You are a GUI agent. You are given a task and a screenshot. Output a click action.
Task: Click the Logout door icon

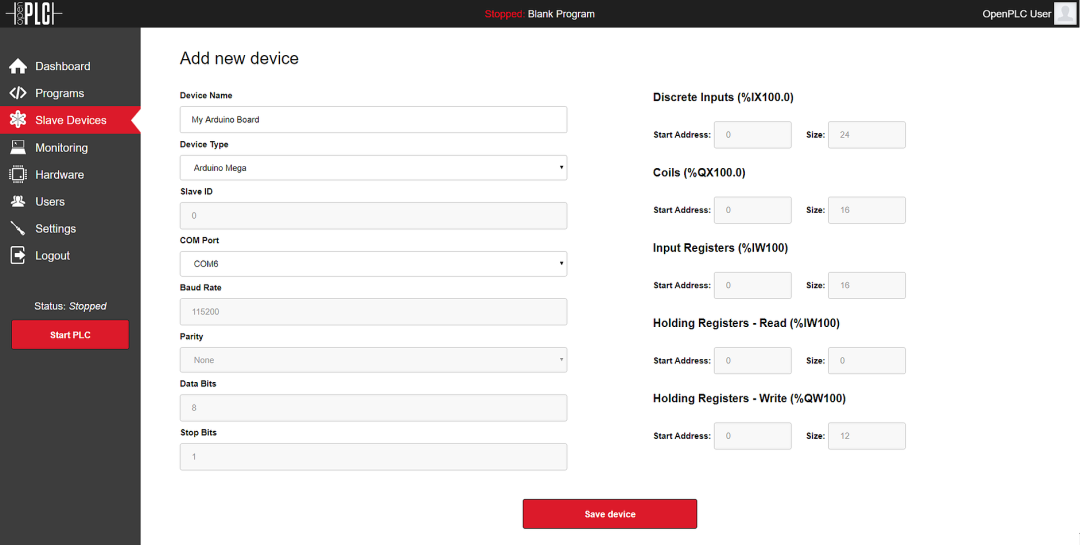click(x=17, y=255)
